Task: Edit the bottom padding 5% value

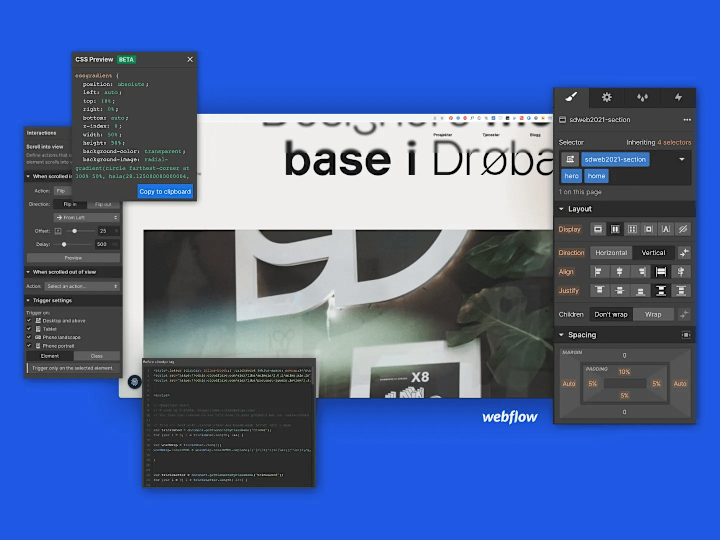Action: [x=624, y=395]
